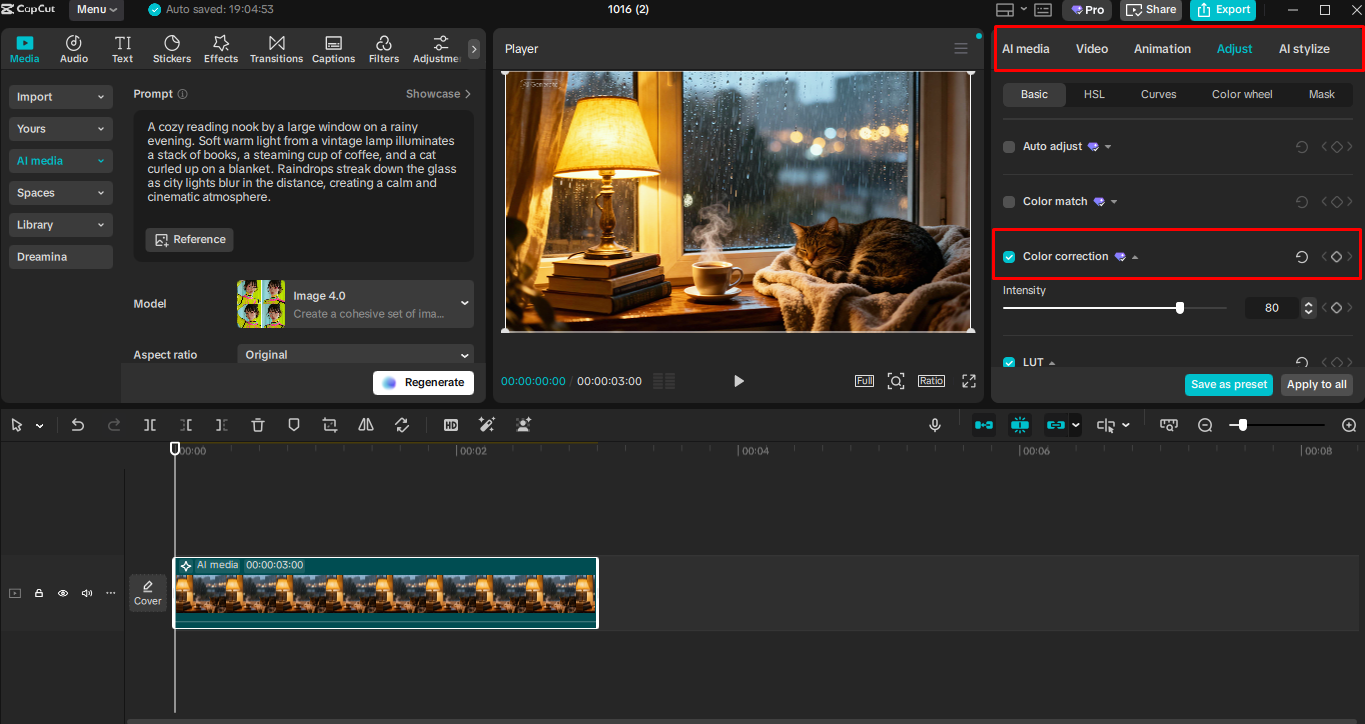Screen dimensions: 1365x724
Task: Select the Split tool in the toolbar
Action: tap(150, 424)
